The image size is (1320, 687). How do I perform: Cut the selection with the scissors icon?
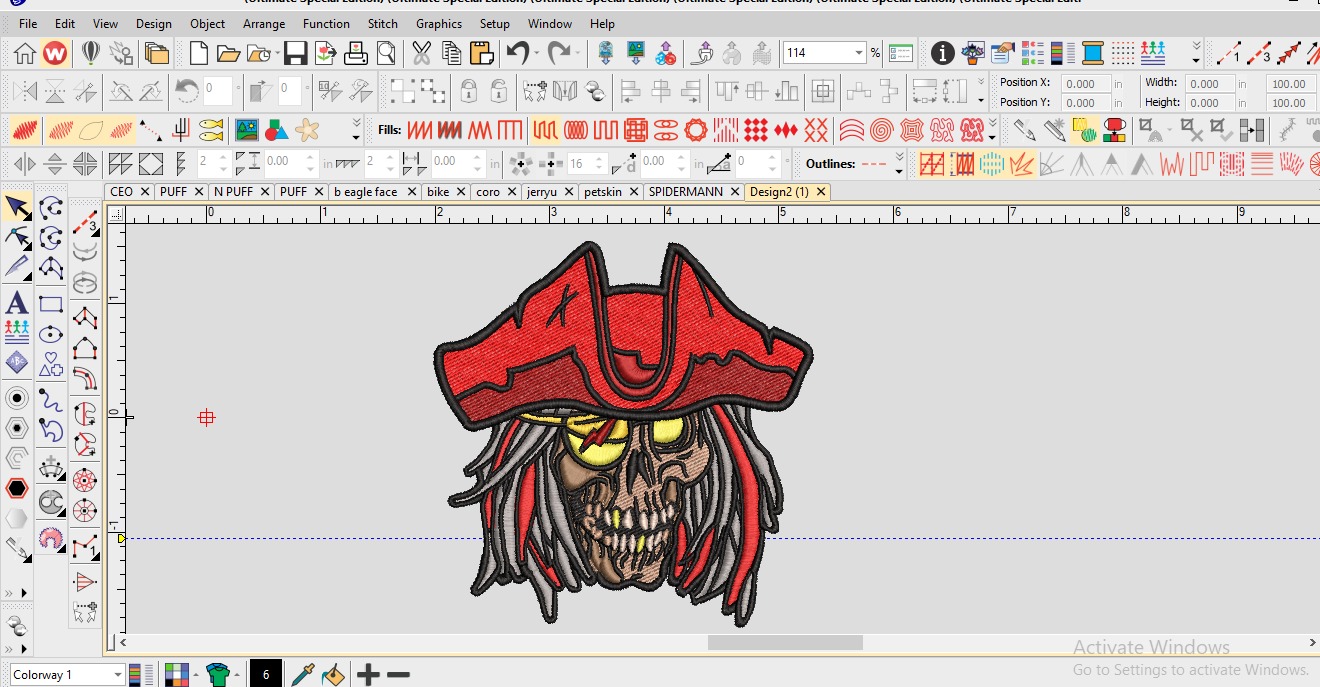(421, 53)
